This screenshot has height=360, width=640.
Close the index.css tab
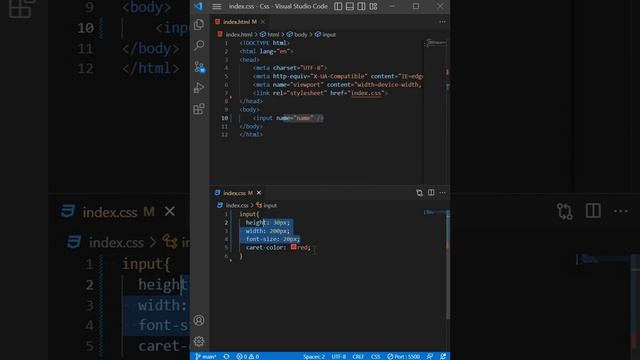point(259,193)
